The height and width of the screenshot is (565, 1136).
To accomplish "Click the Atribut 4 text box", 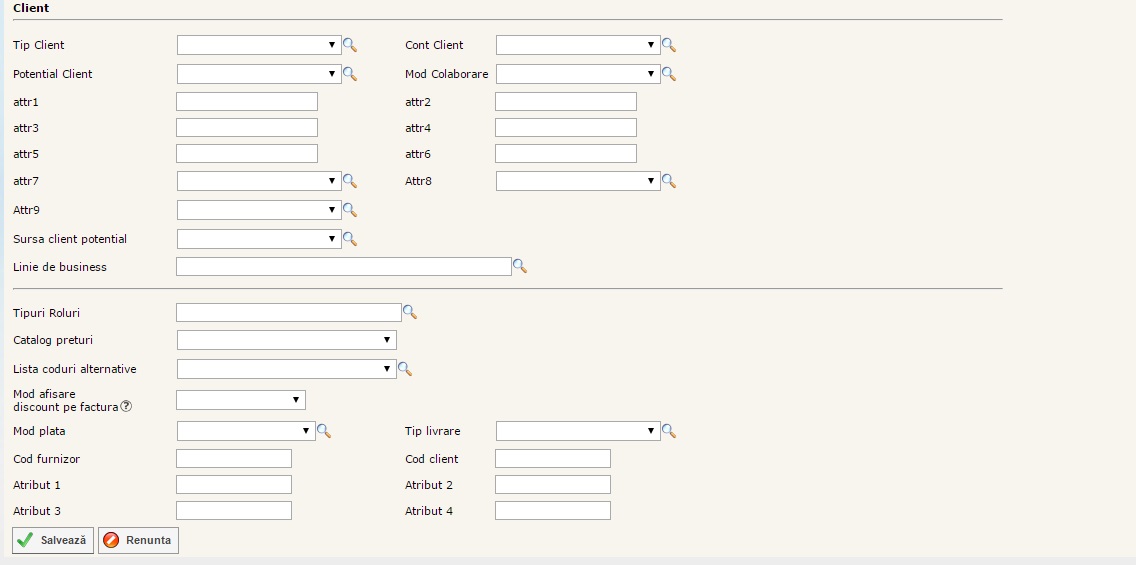I will 553,510.
